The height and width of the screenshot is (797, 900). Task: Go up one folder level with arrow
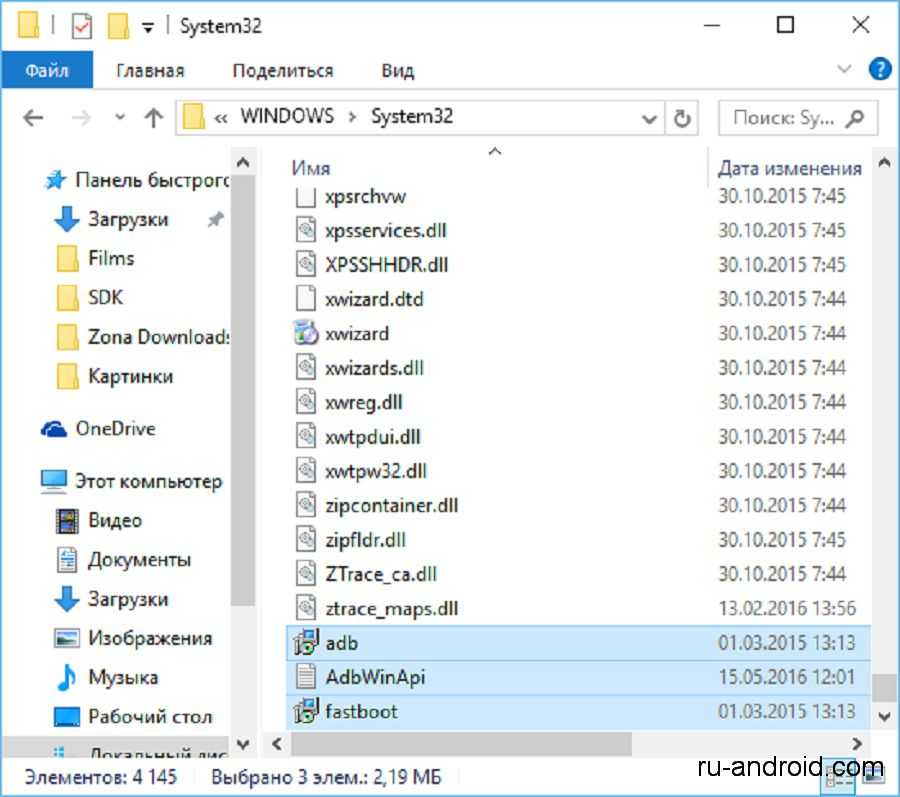point(153,118)
